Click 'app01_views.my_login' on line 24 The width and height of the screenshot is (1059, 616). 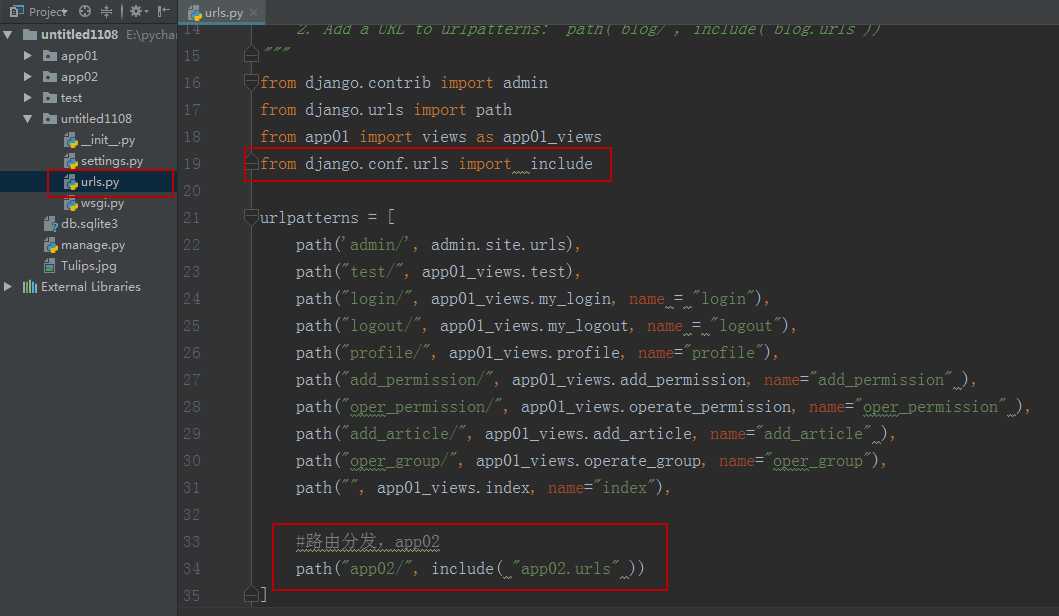(x=521, y=299)
